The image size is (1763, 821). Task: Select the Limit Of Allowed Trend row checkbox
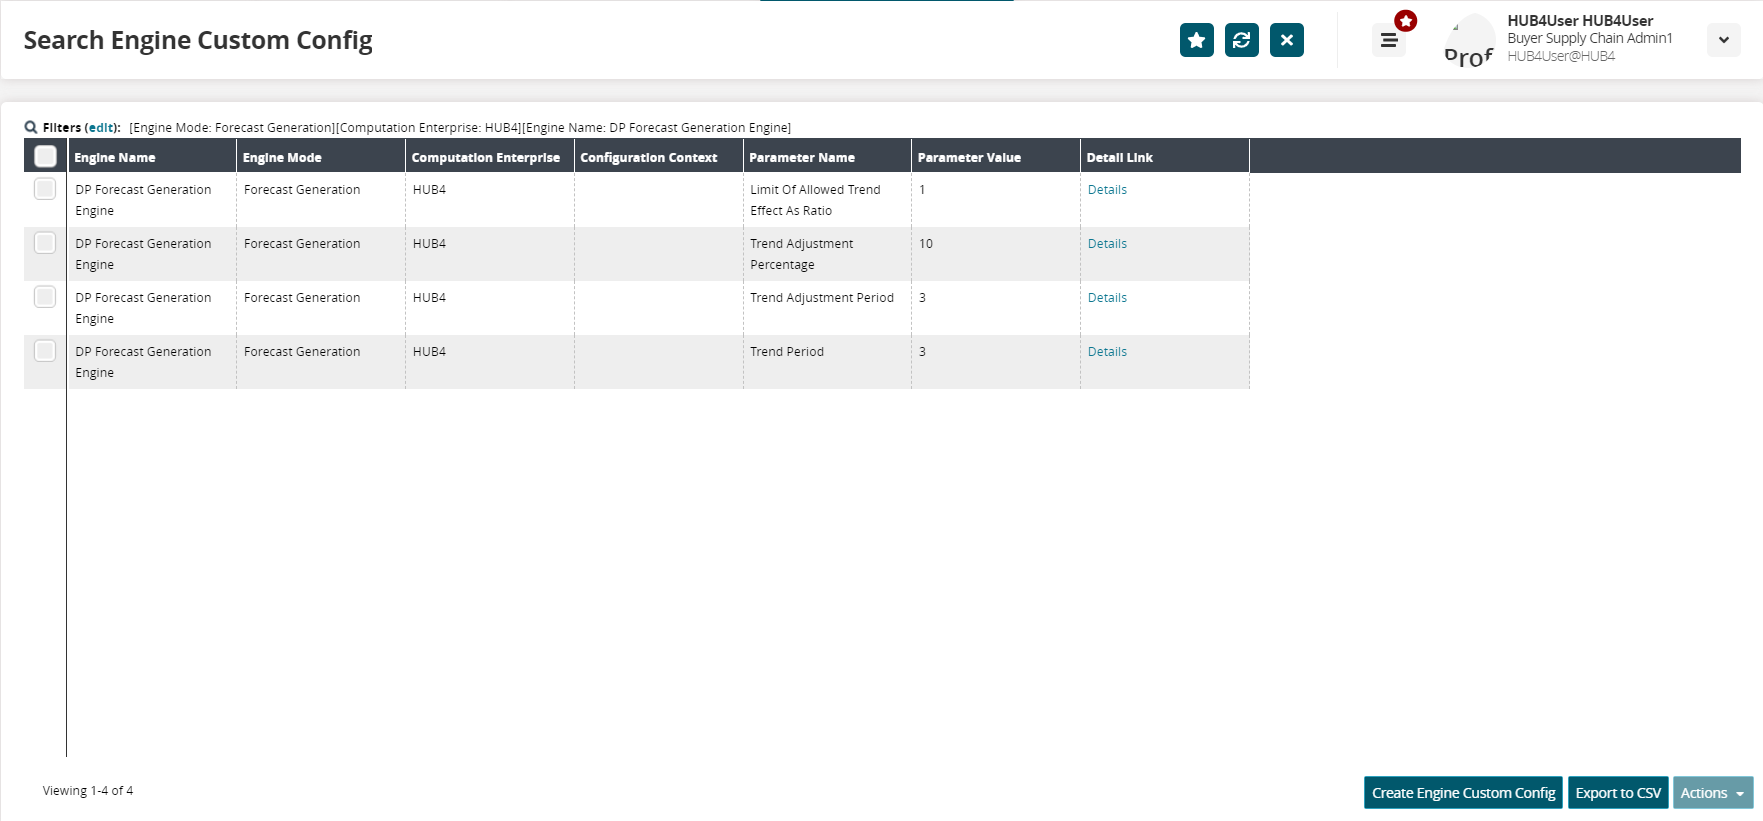(x=45, y=189)
